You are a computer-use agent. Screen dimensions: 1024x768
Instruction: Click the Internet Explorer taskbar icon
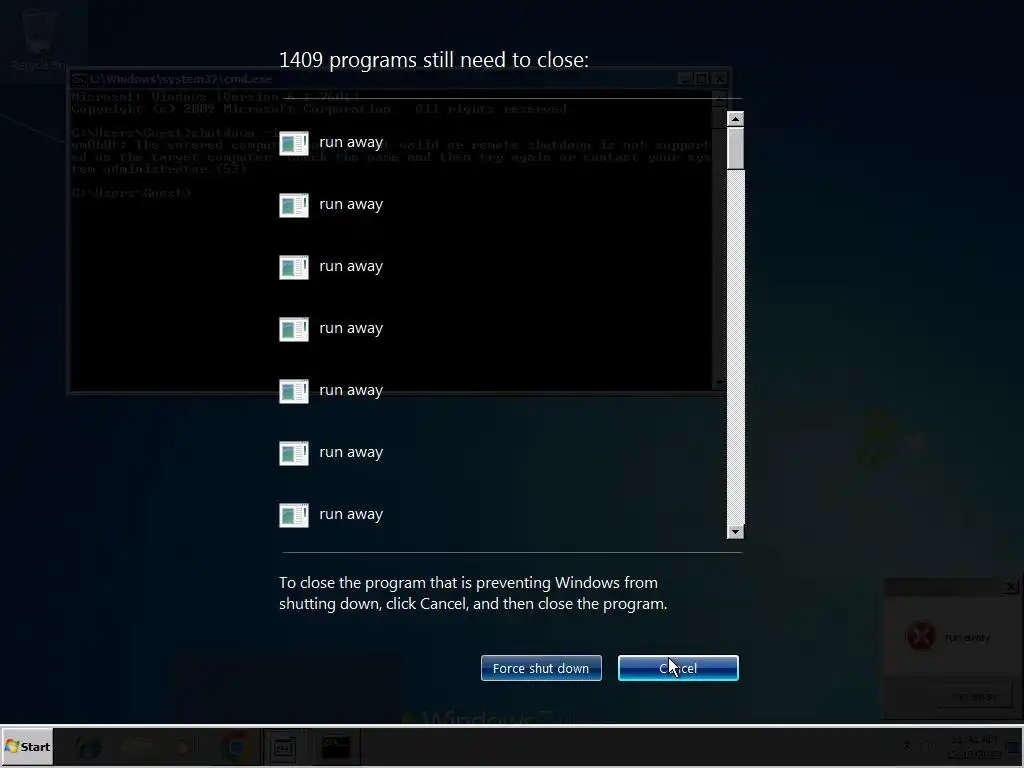click(88, 747)
